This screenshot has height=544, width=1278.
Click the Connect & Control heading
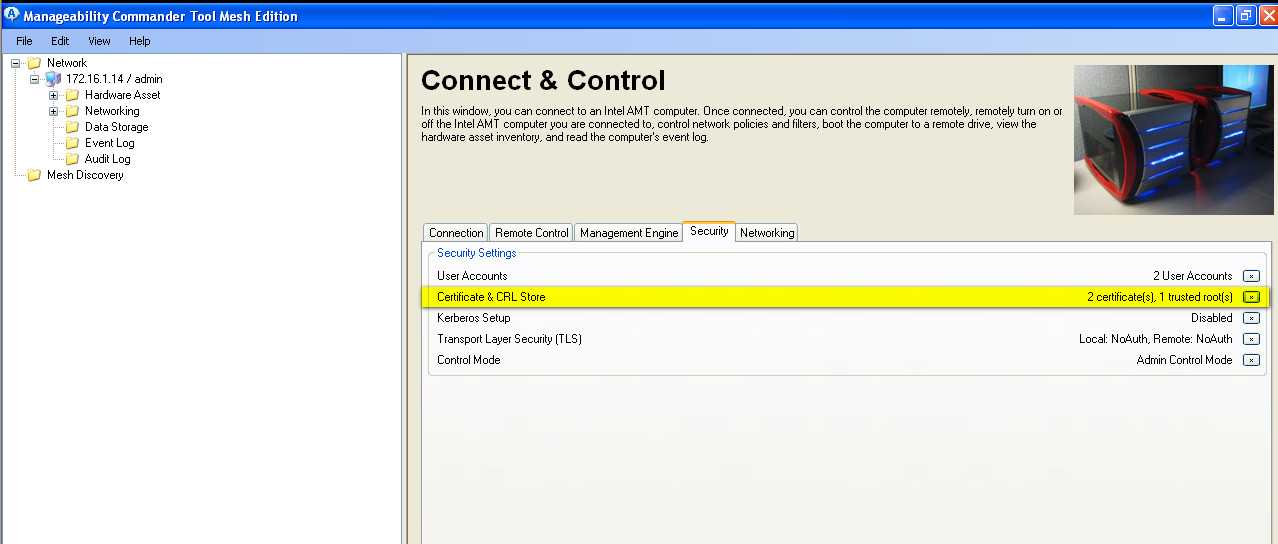coord(543,81)
